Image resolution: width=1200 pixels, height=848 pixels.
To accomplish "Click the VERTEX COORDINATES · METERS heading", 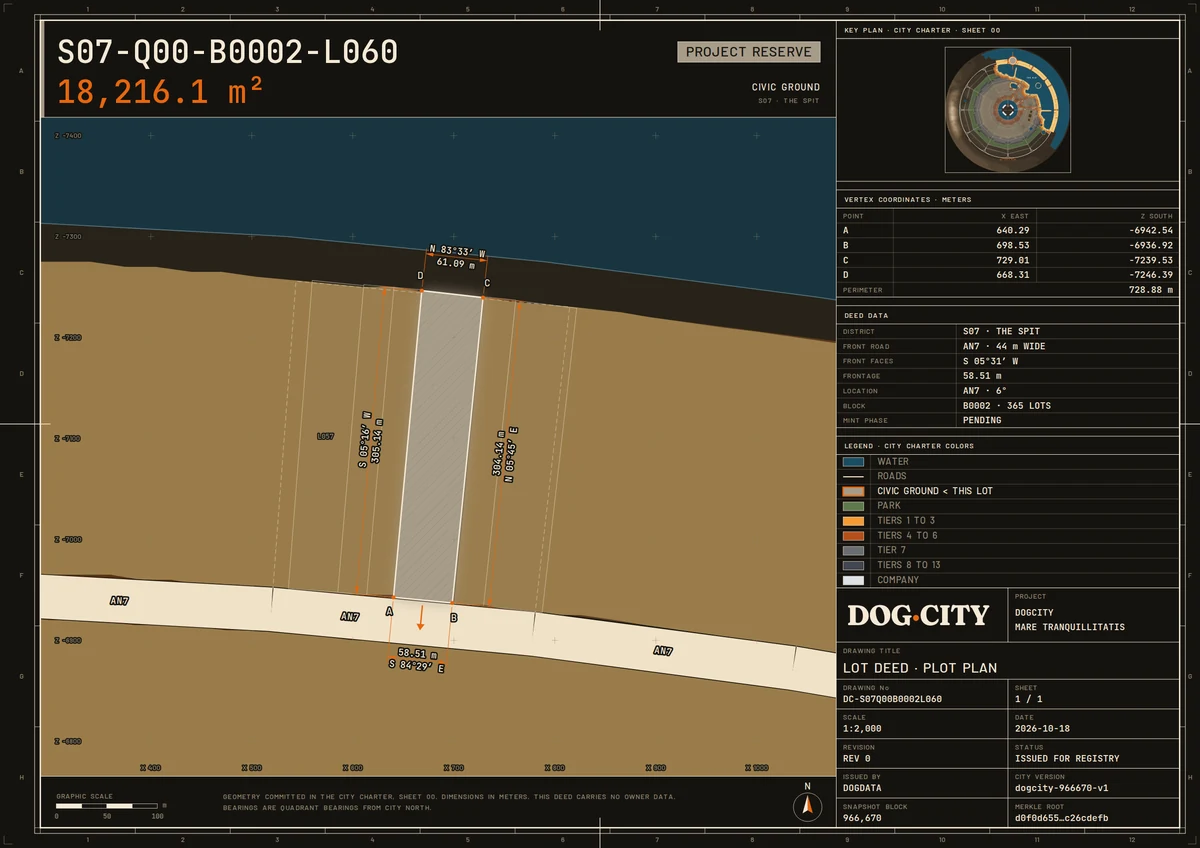I will click(x=907, y=199).
